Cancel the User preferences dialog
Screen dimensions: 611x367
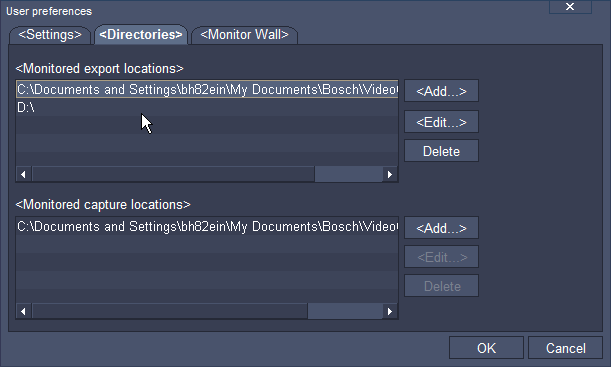565,348
